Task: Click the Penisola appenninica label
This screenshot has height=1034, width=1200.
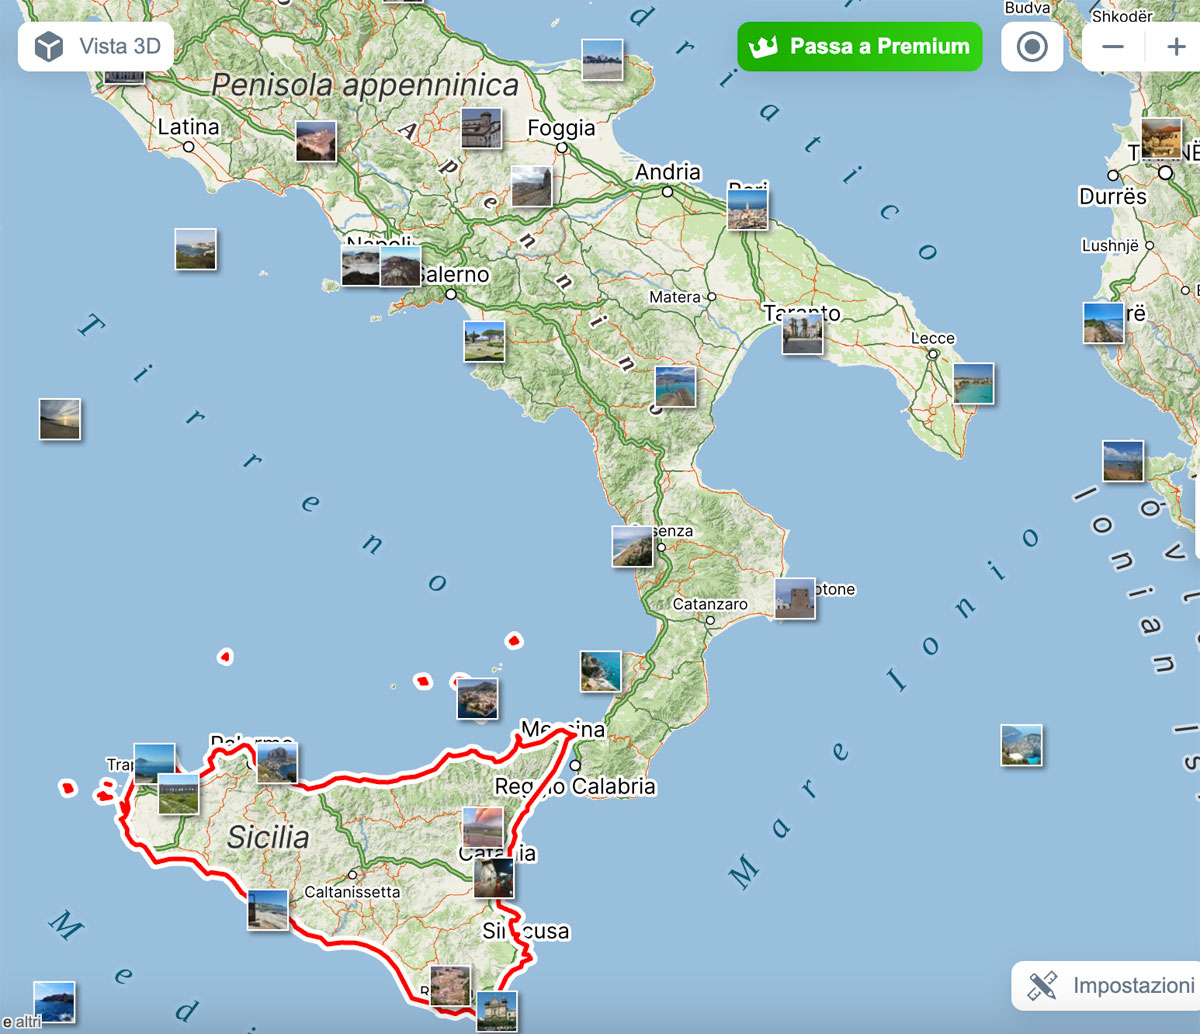Action: point(366,86)
